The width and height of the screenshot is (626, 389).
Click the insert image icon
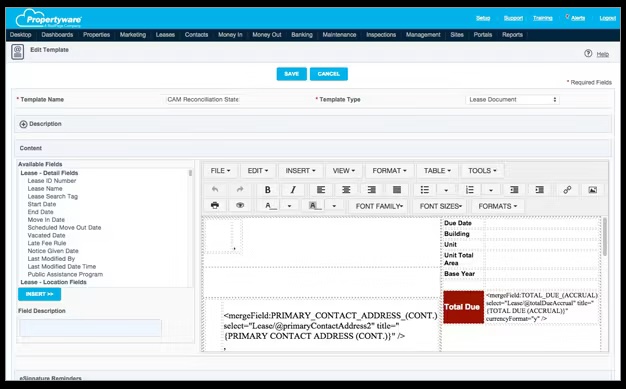pyautogui.click(x=593, y=190)
